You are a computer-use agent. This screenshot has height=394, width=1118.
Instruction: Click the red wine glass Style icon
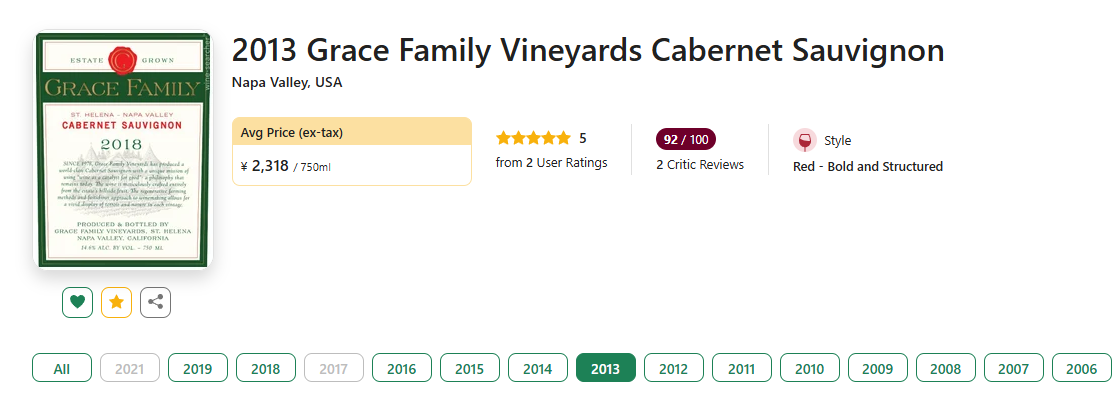pos(805,140)
